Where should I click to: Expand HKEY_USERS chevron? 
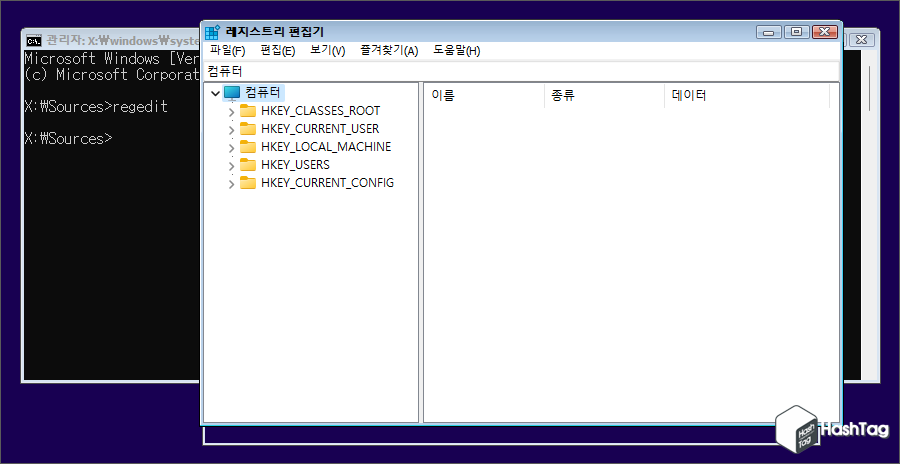(231, 166)
